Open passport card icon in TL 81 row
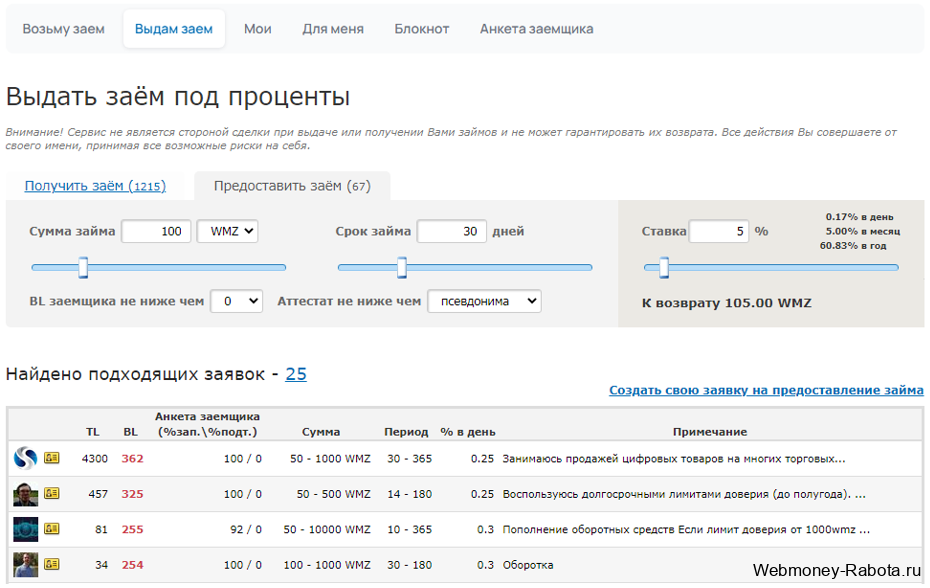Screen dimensions: 930x588 pos(52,529)
